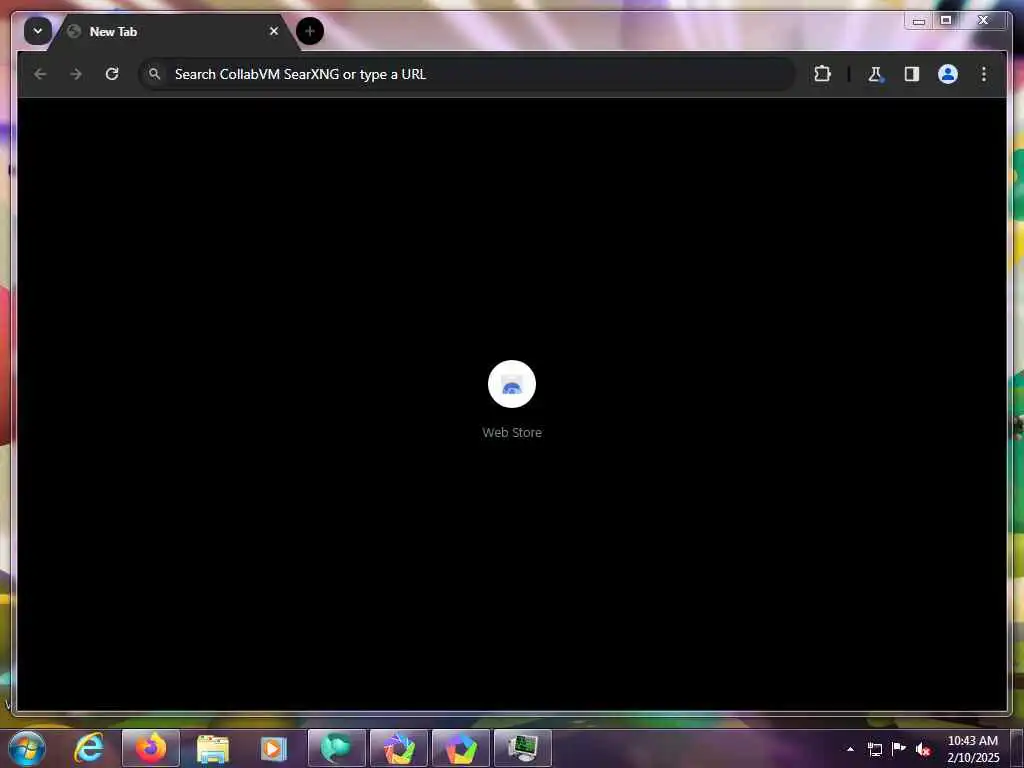Toggle the side panel
The image size is (1024, 768).
coord(912,74)
